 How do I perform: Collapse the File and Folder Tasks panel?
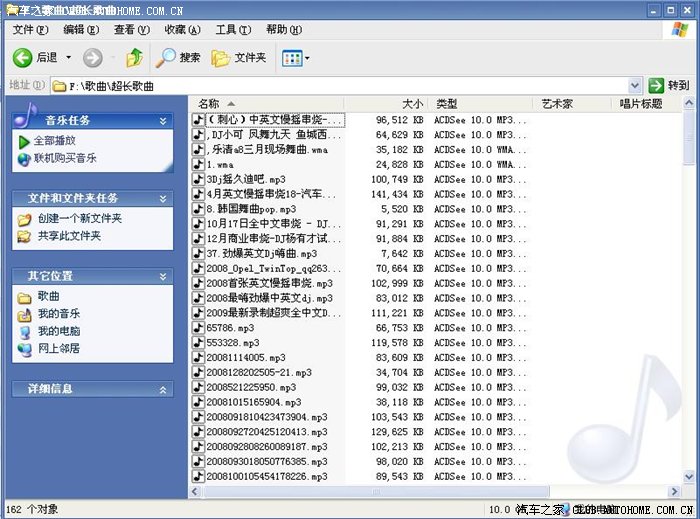tap(163, 198)
